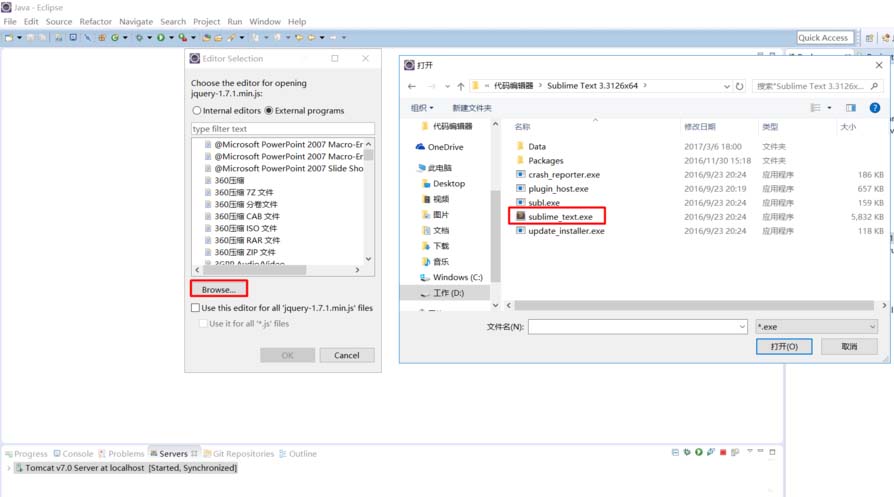The image size is (894, 497).
Task: Click the horizontal scrollbar in the file list
Action: pos(694,305)
